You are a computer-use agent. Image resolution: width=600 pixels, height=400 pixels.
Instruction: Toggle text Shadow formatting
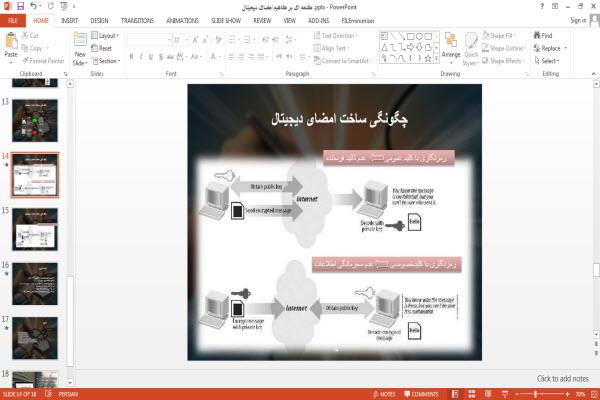161,57
